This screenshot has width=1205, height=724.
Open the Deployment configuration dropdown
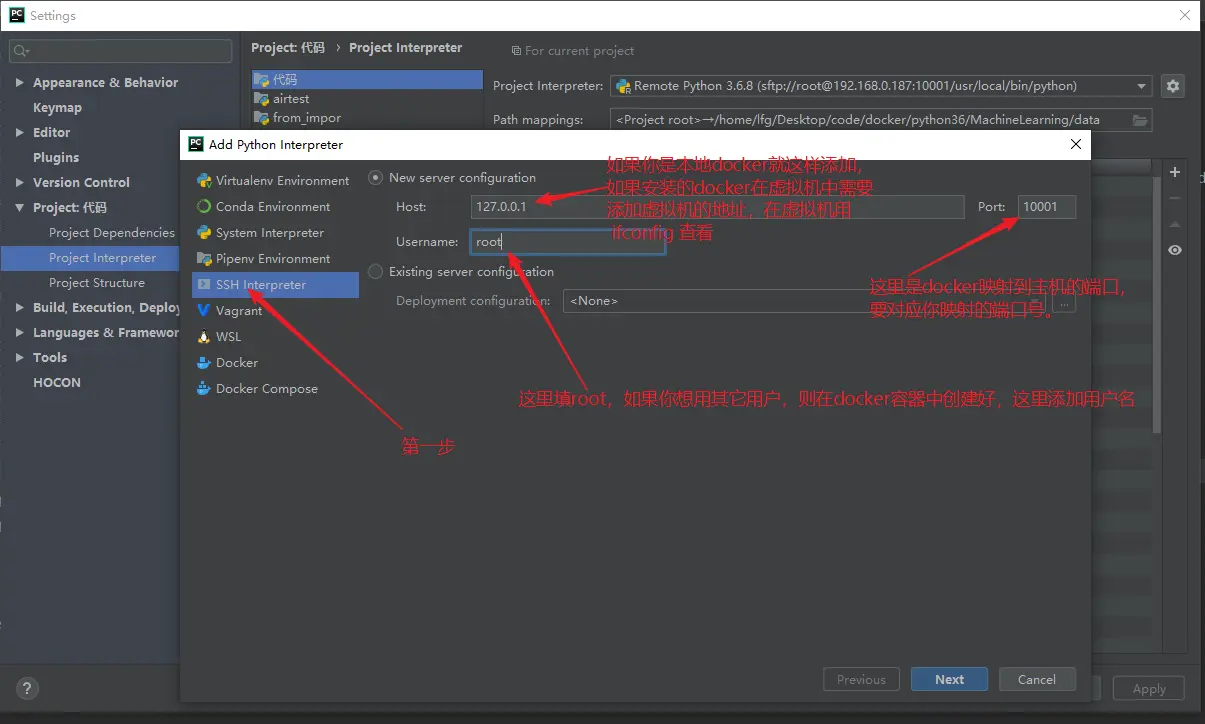(806, 301)
